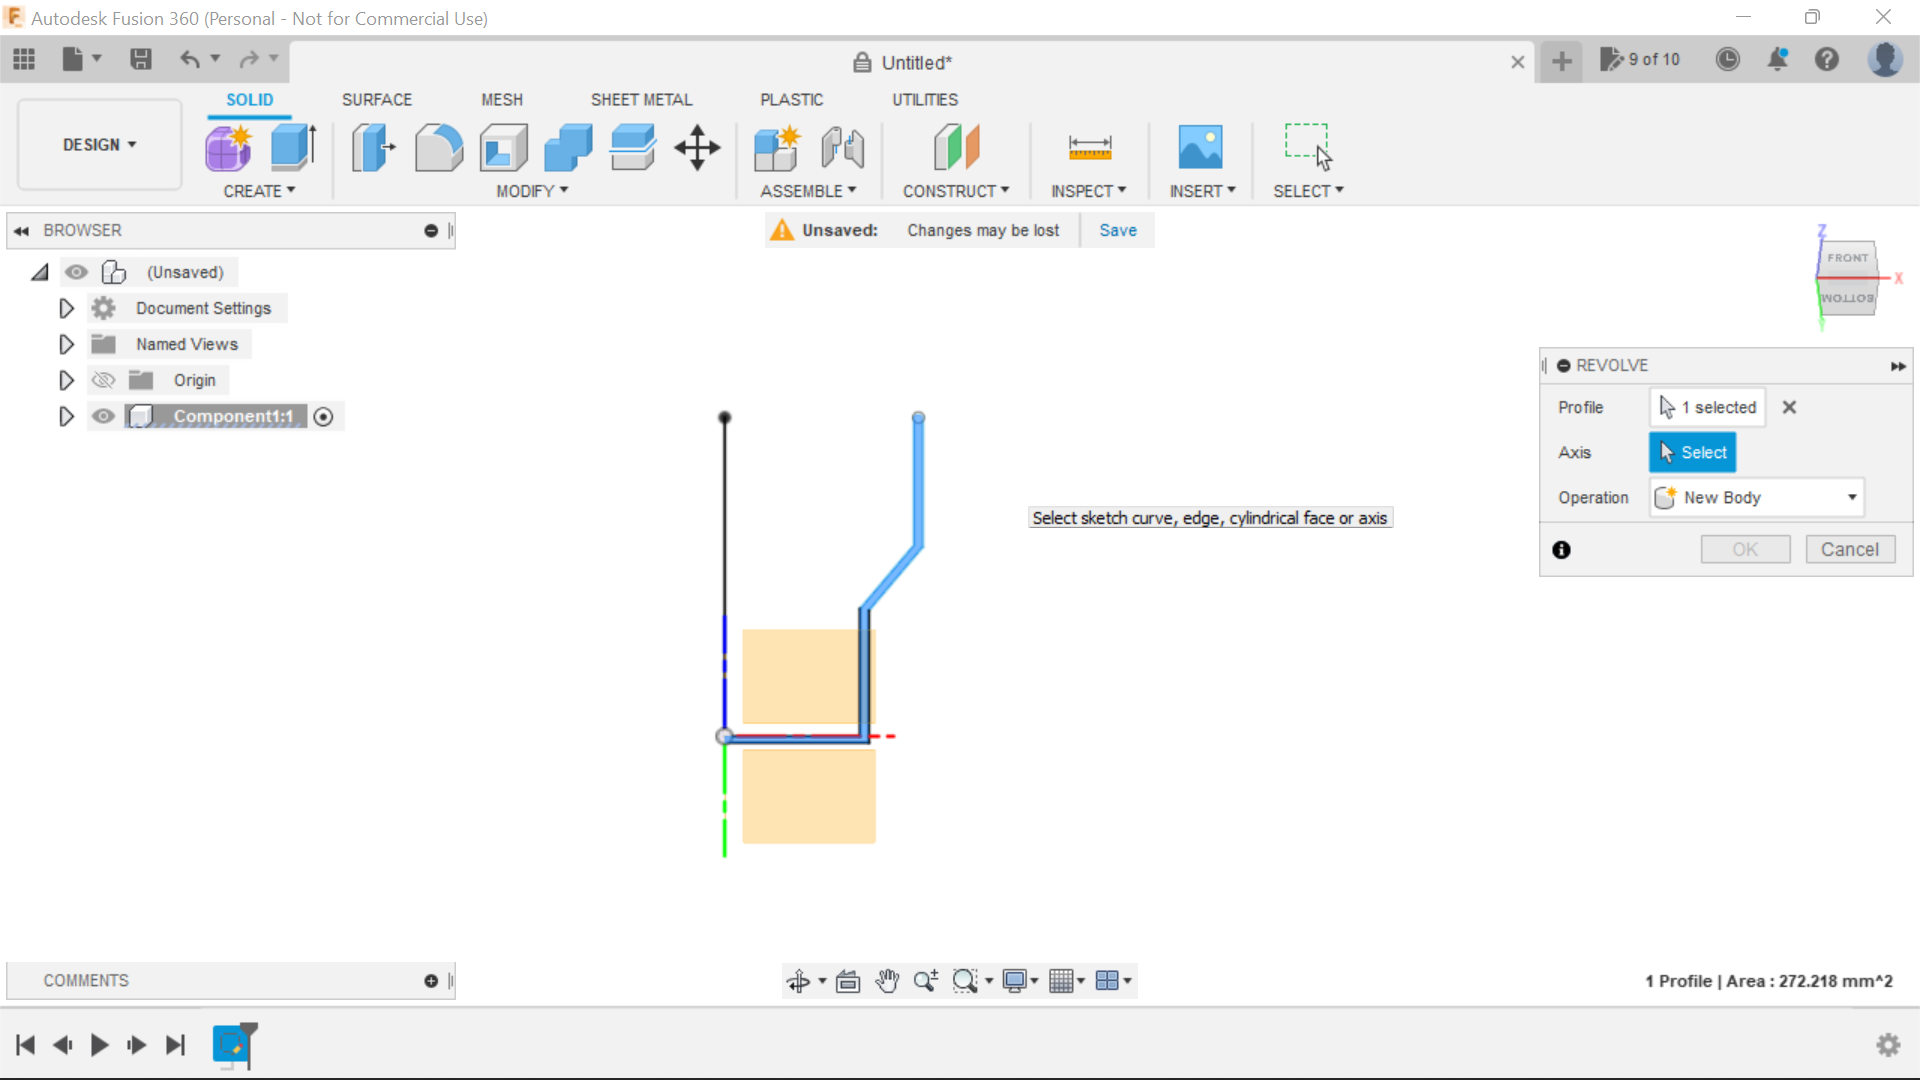
Task: Click the SURFACE tab
Action: [377, 98]
